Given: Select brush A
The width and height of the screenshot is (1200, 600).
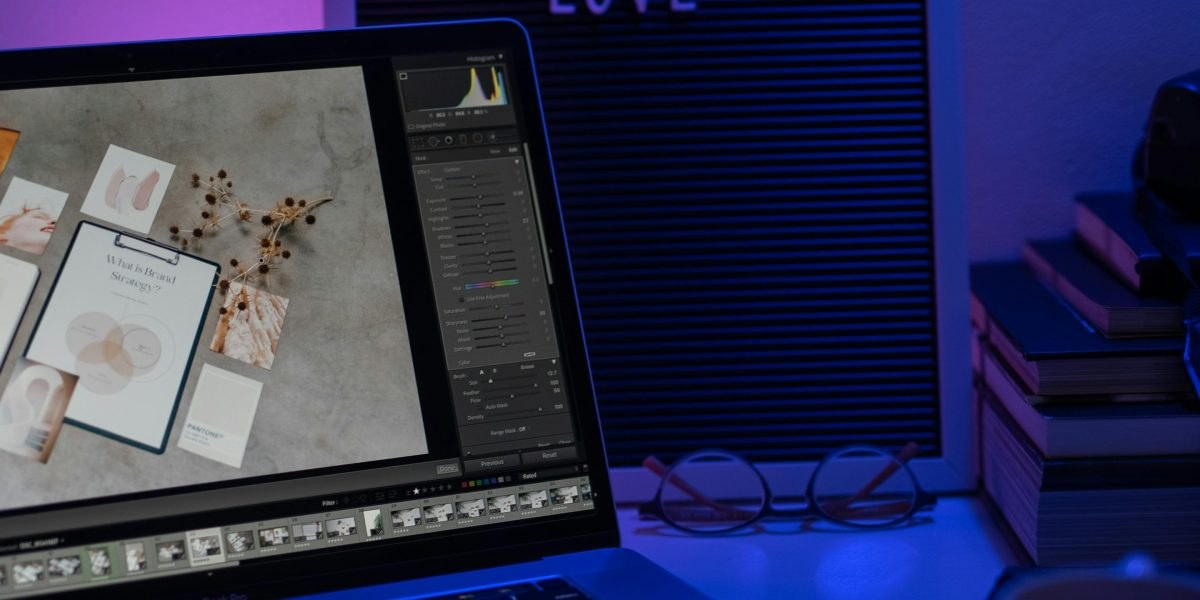Looking at the screenshot, I should [x=482, y=372].
